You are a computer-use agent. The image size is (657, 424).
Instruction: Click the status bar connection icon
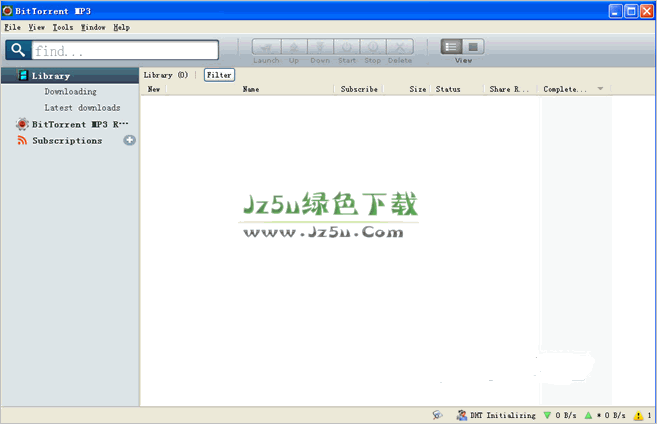pyautogui.click(x=437, y=415)
